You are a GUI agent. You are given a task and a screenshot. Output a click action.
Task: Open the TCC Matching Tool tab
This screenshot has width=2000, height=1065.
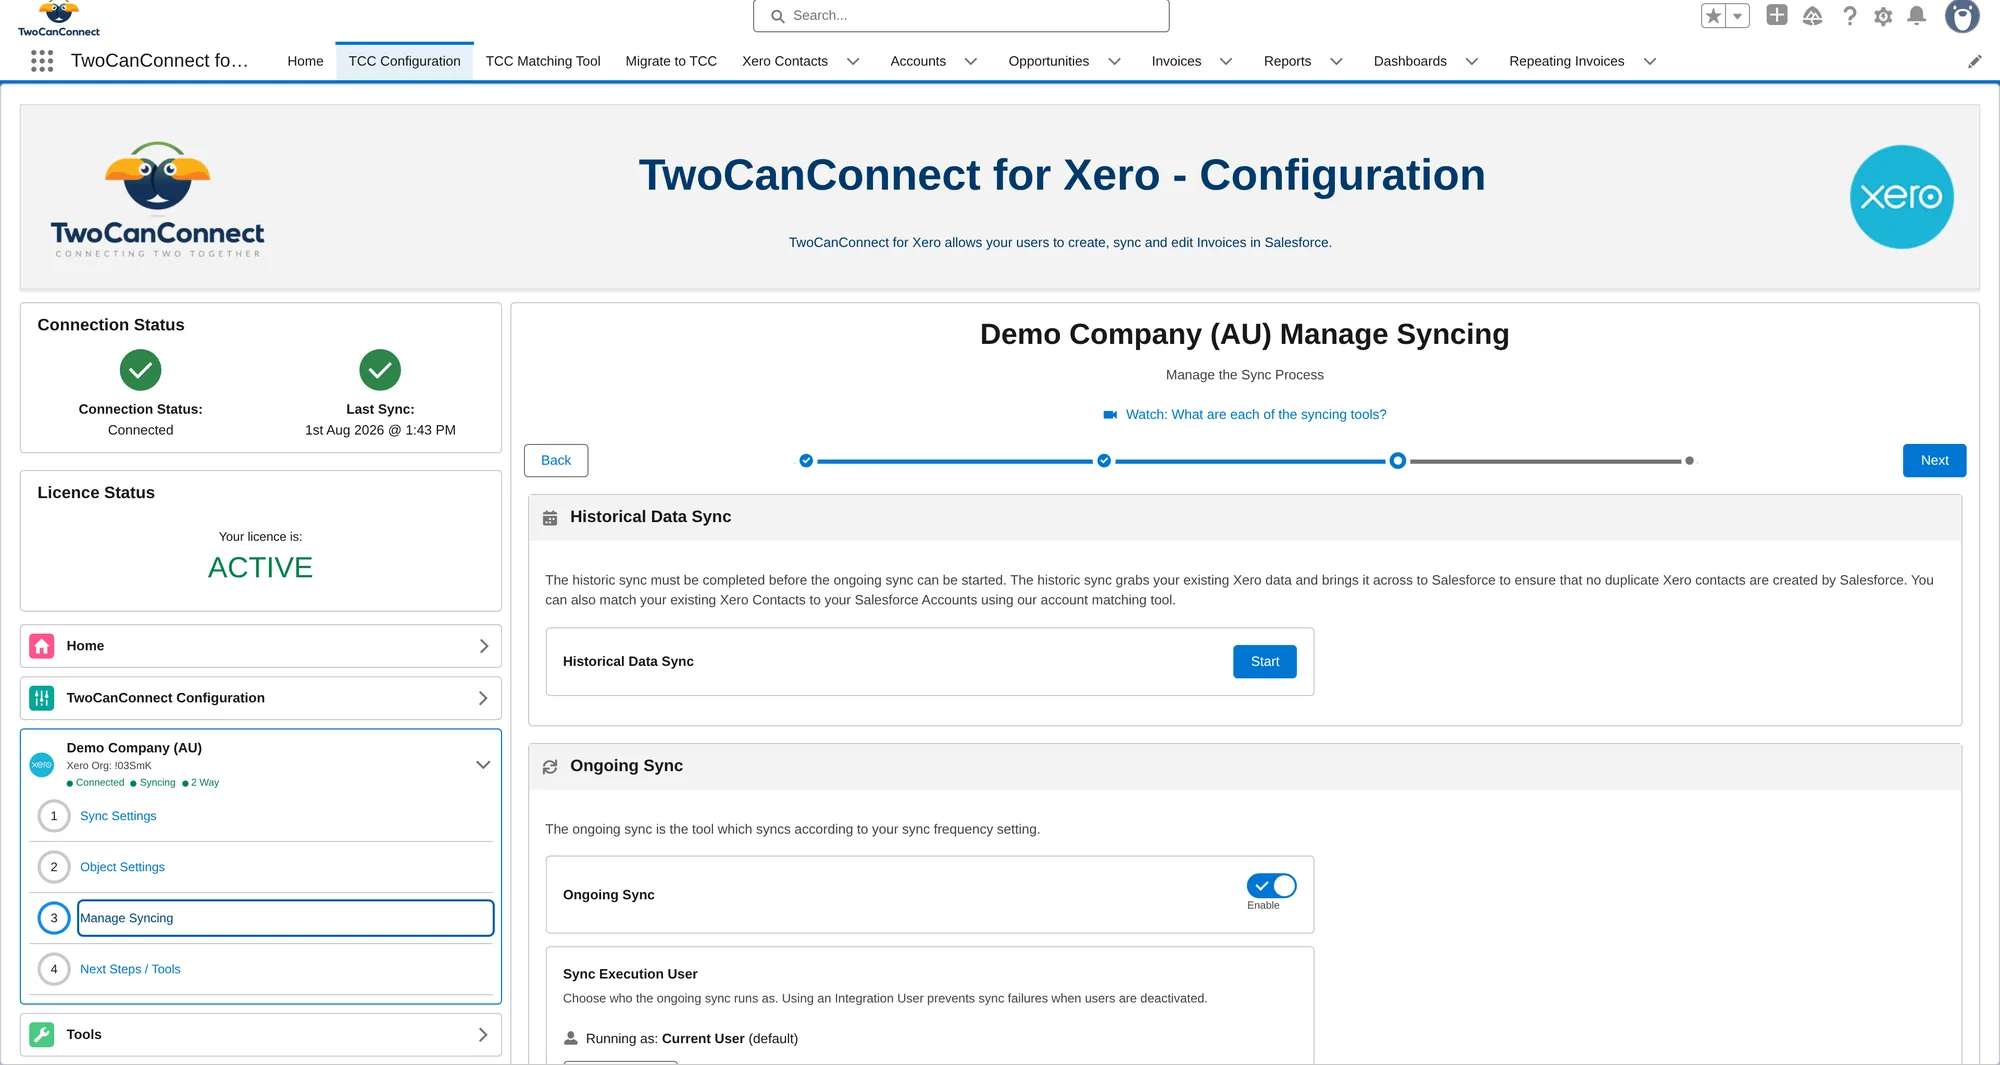(x=543, y=61)
